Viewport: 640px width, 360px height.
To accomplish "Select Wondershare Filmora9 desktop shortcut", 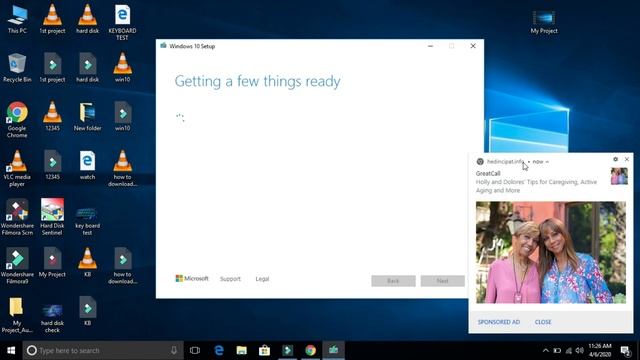I will click(x=17, y=266).
